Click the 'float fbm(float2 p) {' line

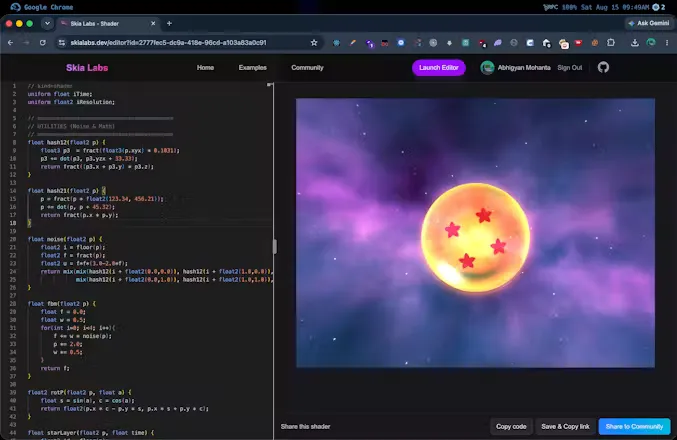coord(62,304)
